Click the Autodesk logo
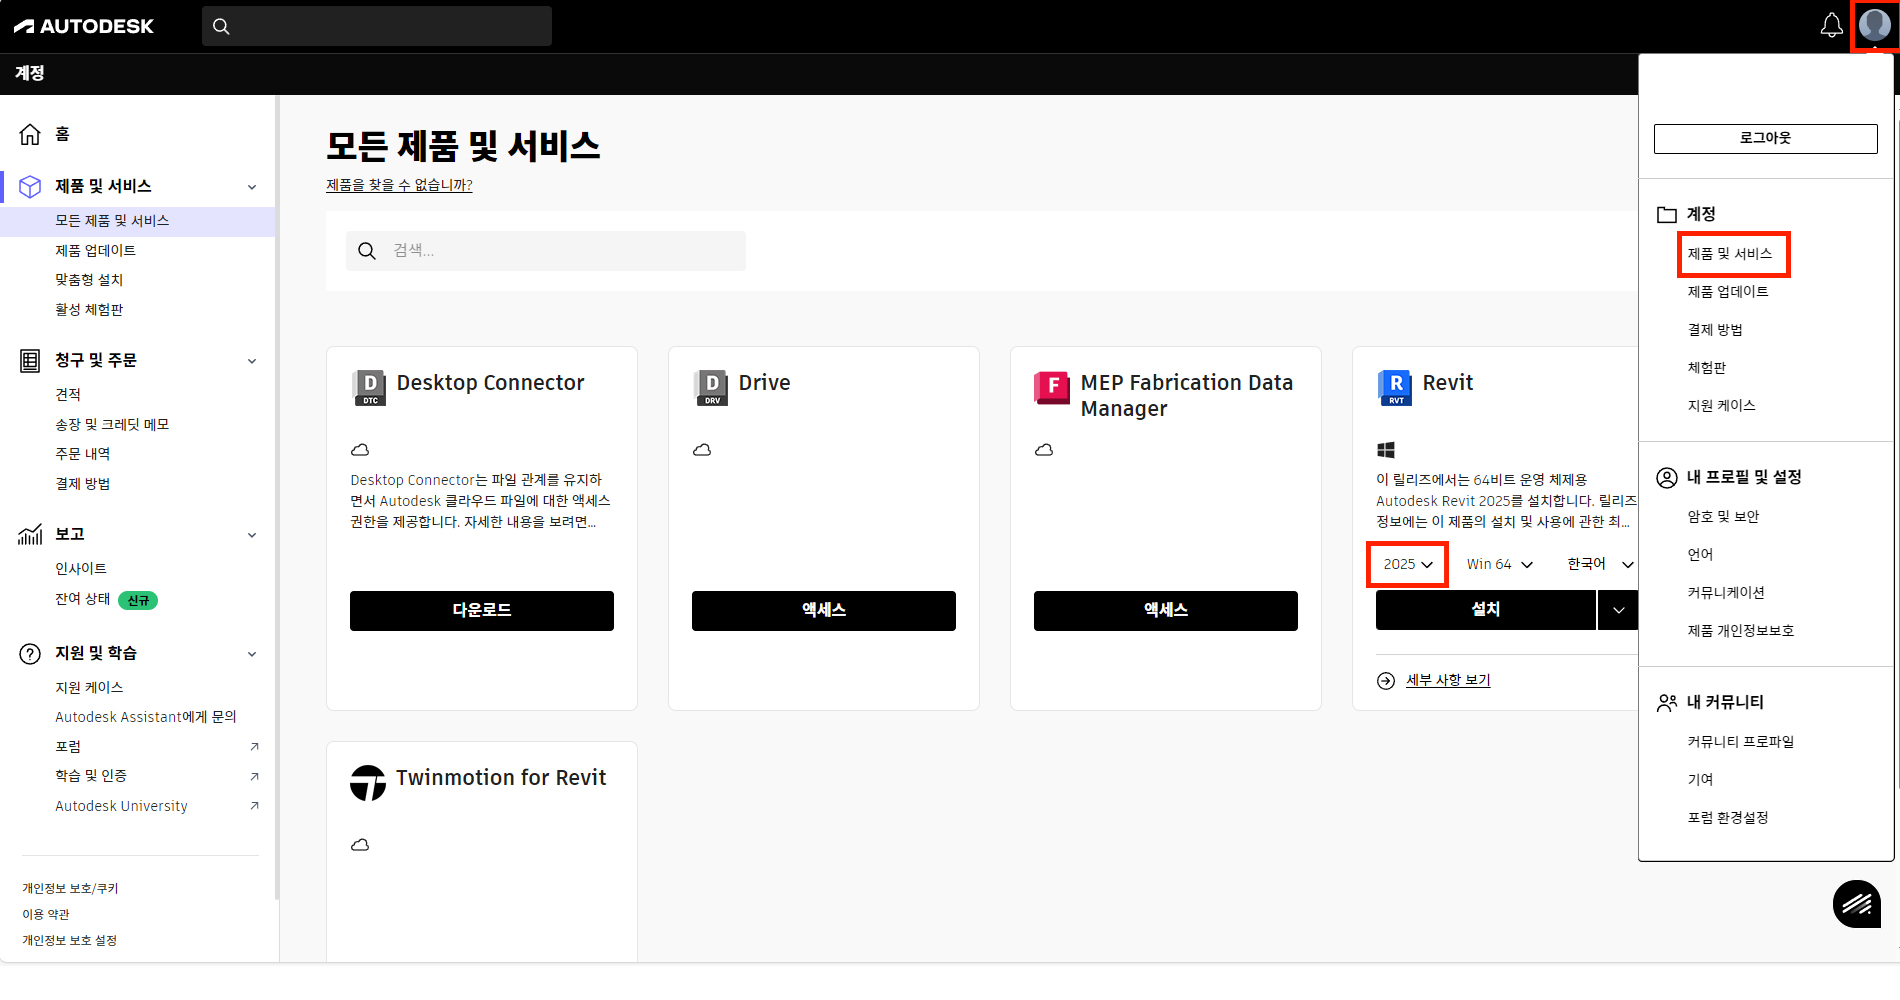 [x=84, y=26]
